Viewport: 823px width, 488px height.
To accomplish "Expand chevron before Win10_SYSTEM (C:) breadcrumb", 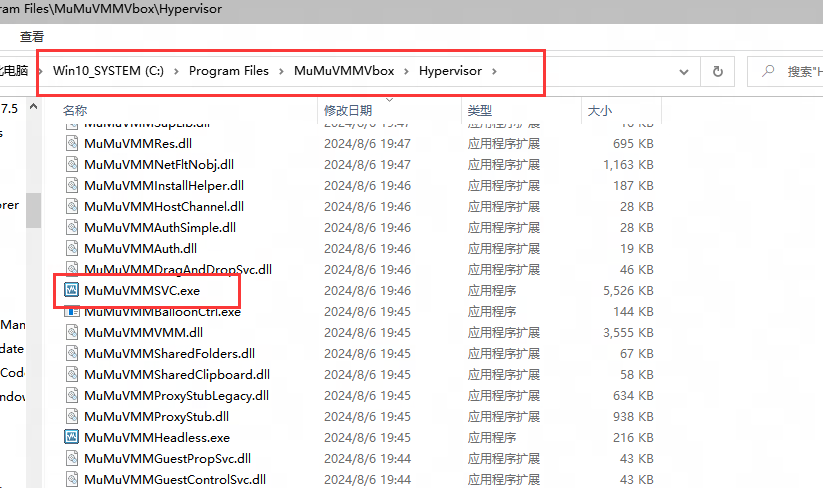I will tap(40, 71).
